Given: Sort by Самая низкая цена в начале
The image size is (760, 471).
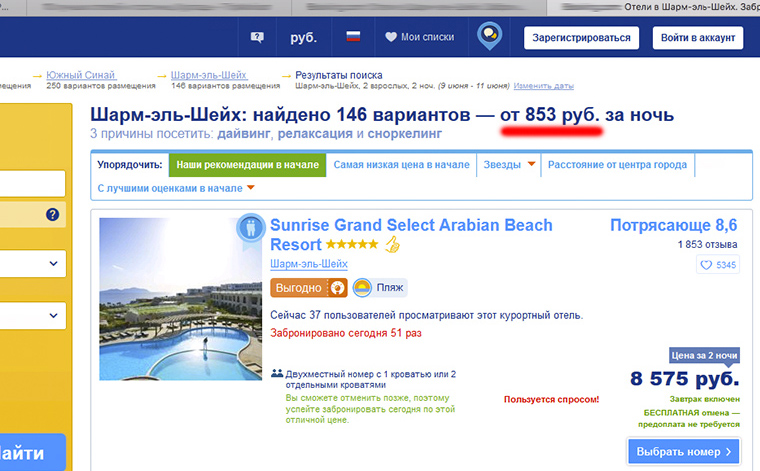Looking at the screenshot, I should (x=401, y=165).
